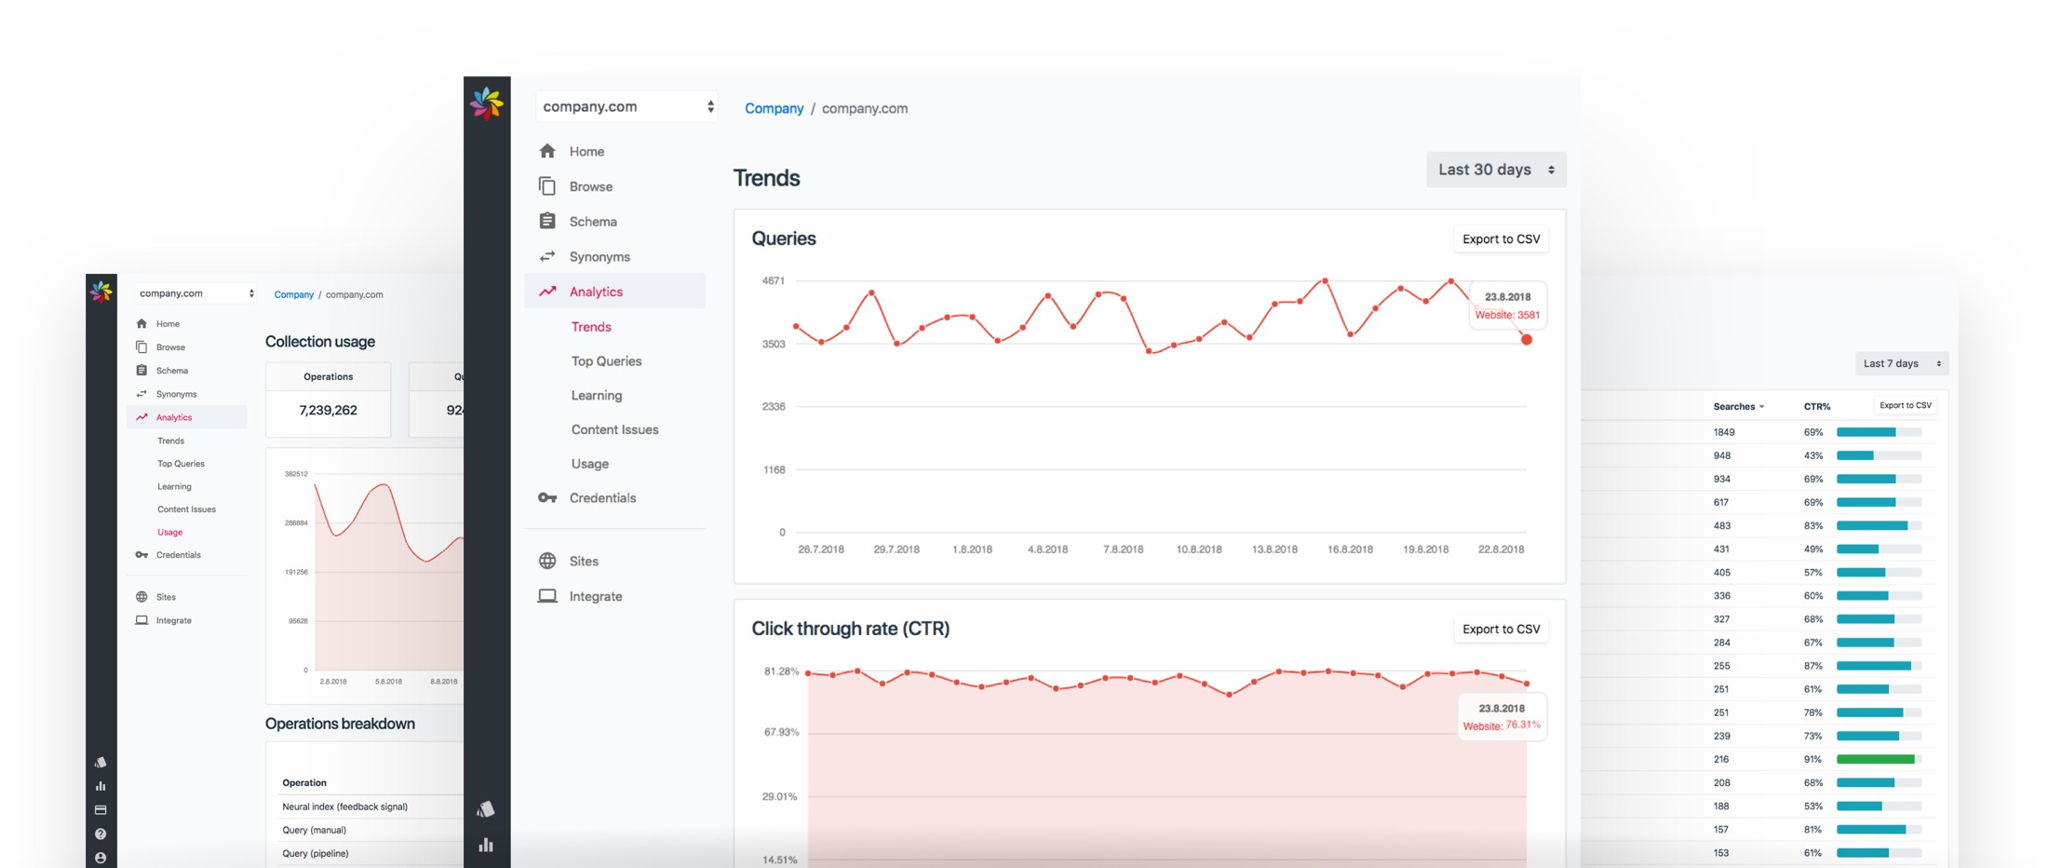Screen dimensions: 2048x868
Task: Click Synonyms arrows icon in front window
Action: tap(547, 256)
